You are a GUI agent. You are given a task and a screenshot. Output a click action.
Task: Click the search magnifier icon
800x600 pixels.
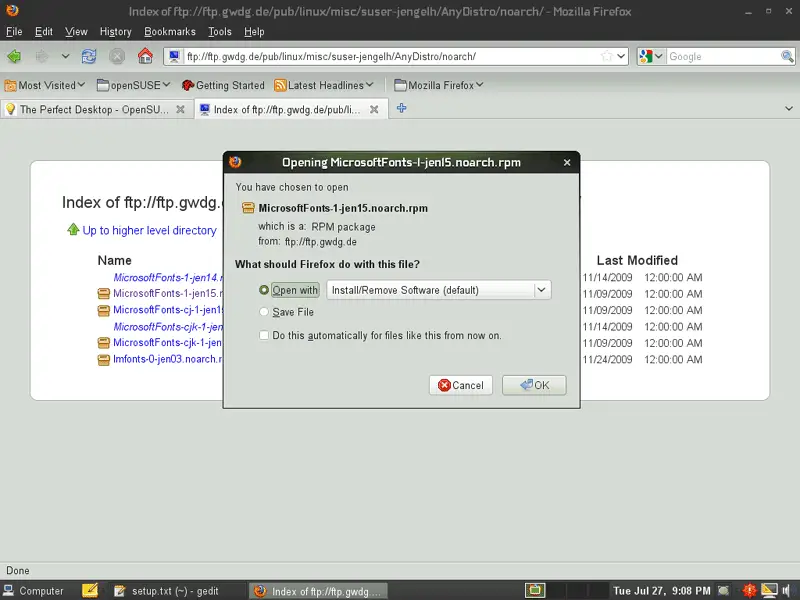(787, 56)
